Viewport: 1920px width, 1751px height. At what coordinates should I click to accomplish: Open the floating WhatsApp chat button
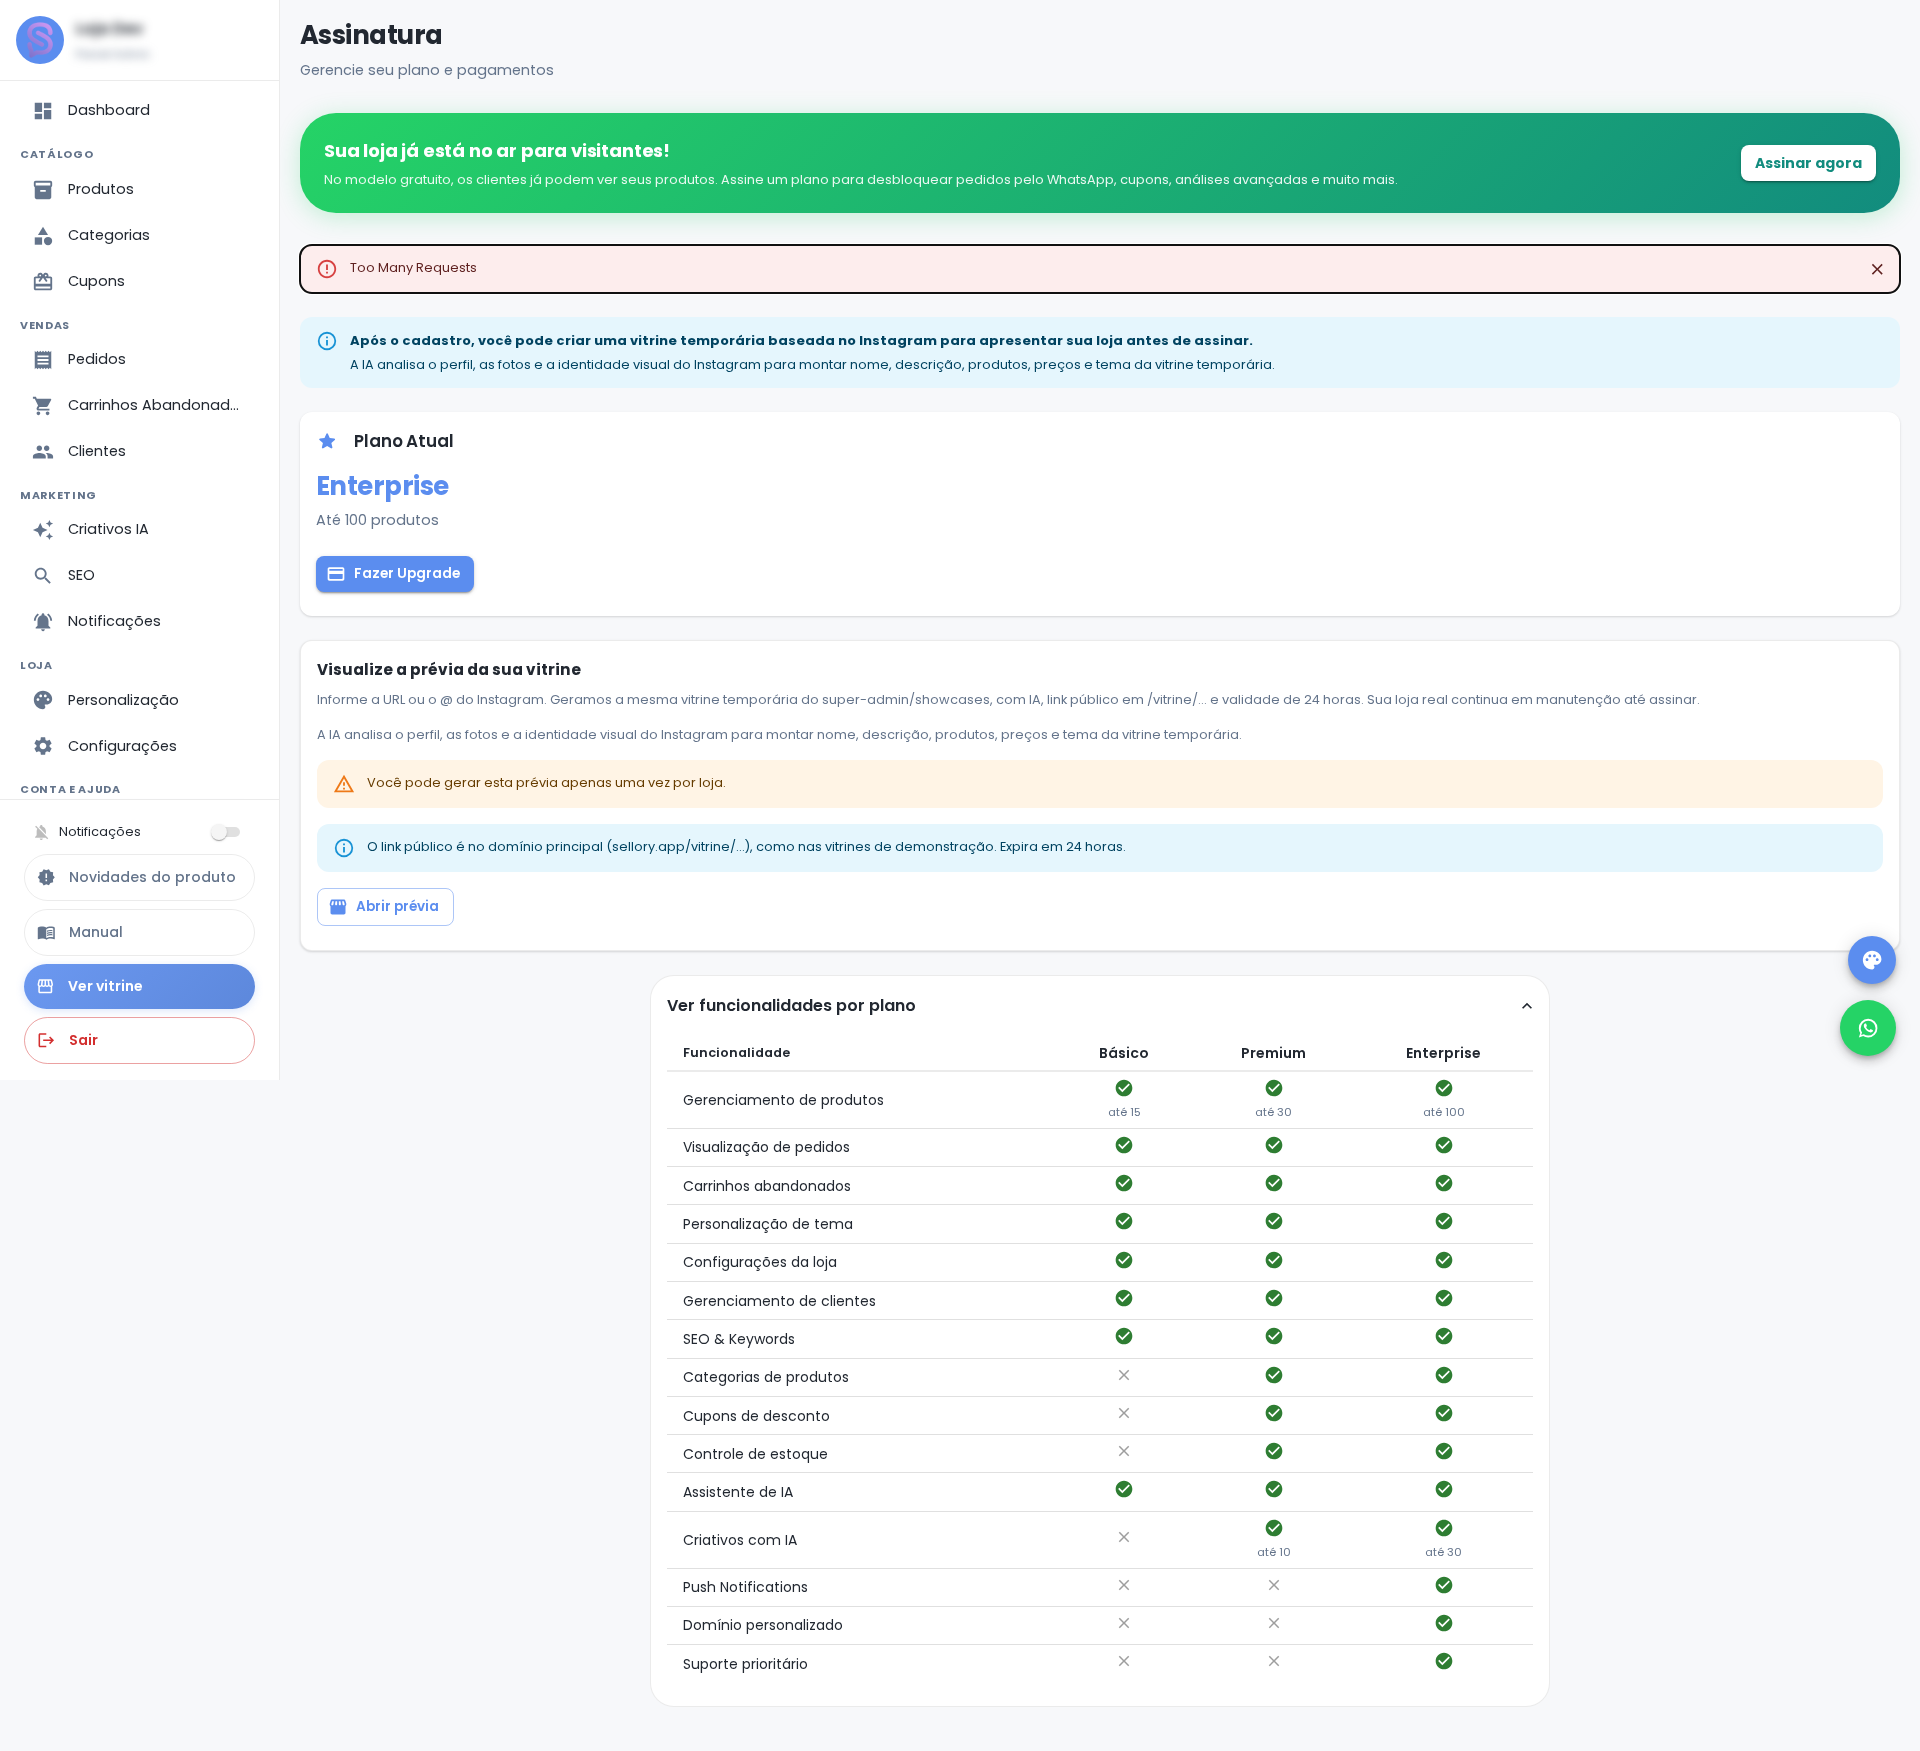(1868, 1028)
